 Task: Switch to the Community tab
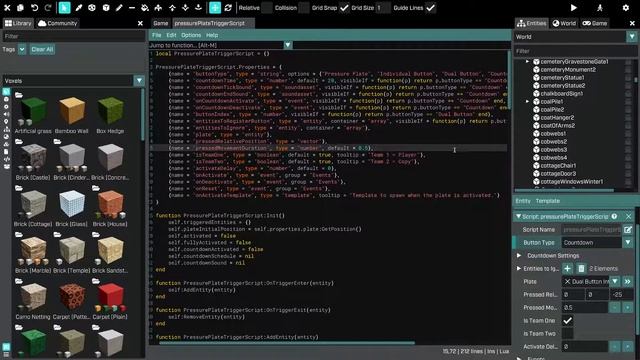(x=58, y=23)
